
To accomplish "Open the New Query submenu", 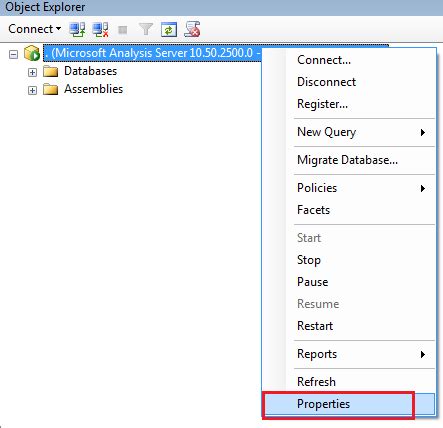I will [x=349, y=132].
